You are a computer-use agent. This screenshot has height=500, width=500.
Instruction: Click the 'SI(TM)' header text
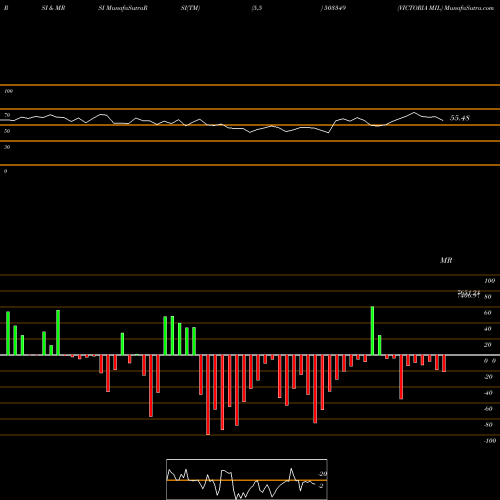pyautogui.click(x=190, y=8)
